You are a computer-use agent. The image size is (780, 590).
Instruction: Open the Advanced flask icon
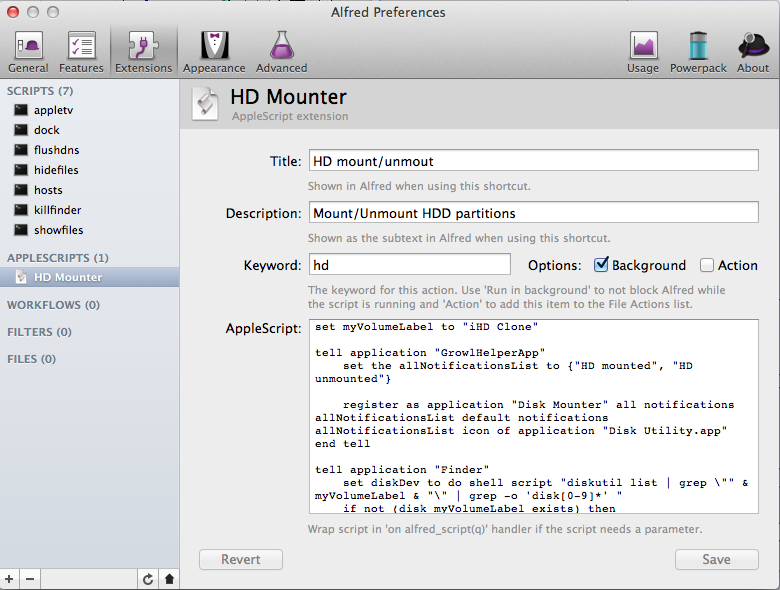[282, 52]
